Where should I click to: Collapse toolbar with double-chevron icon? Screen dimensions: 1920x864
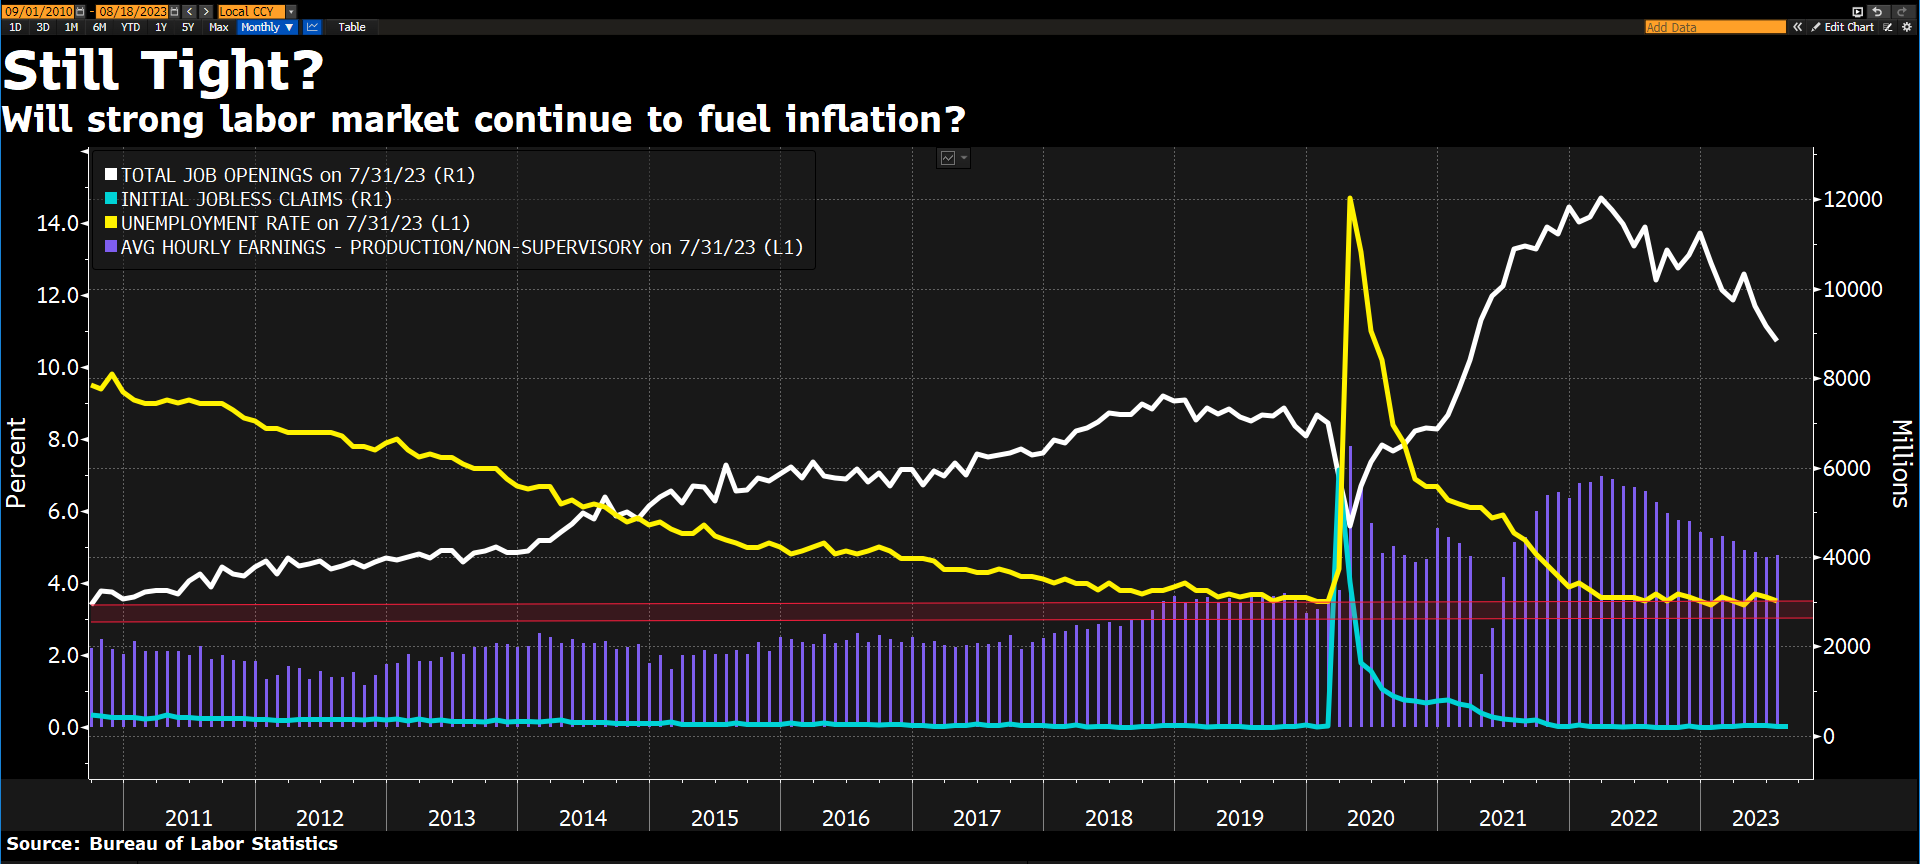coord(1798,27)
